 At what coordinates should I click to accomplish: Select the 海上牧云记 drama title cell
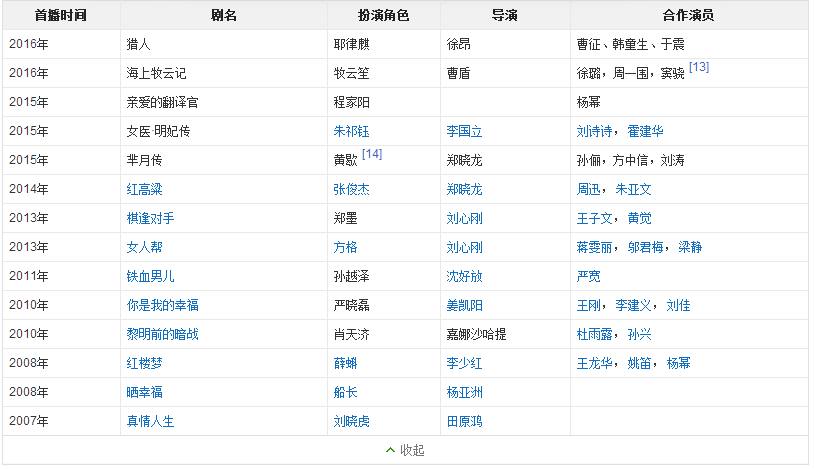224,73
